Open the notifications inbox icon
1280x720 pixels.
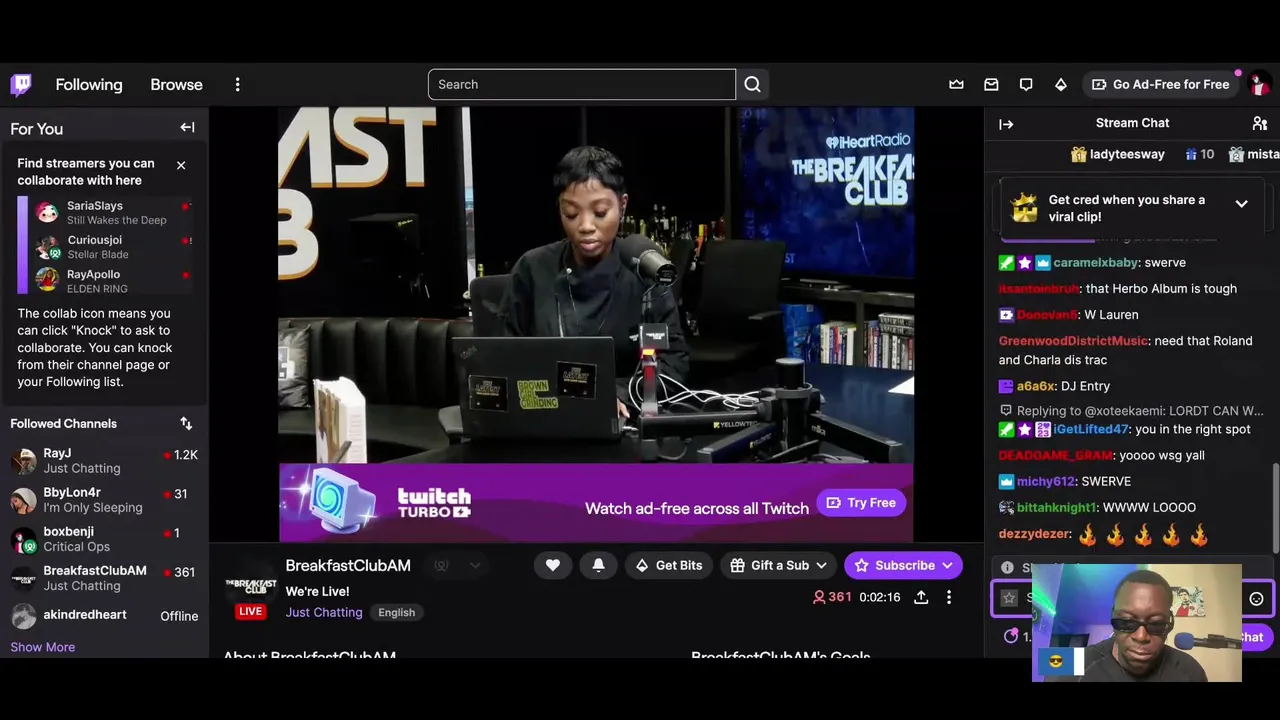tap(991, 85)
